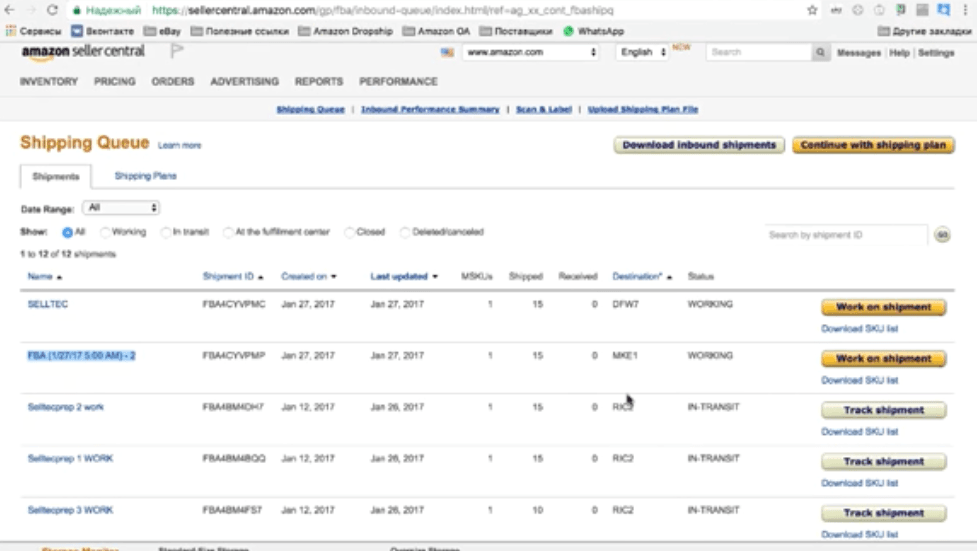Select the Deleted/canceled radio button

point(404,232)
